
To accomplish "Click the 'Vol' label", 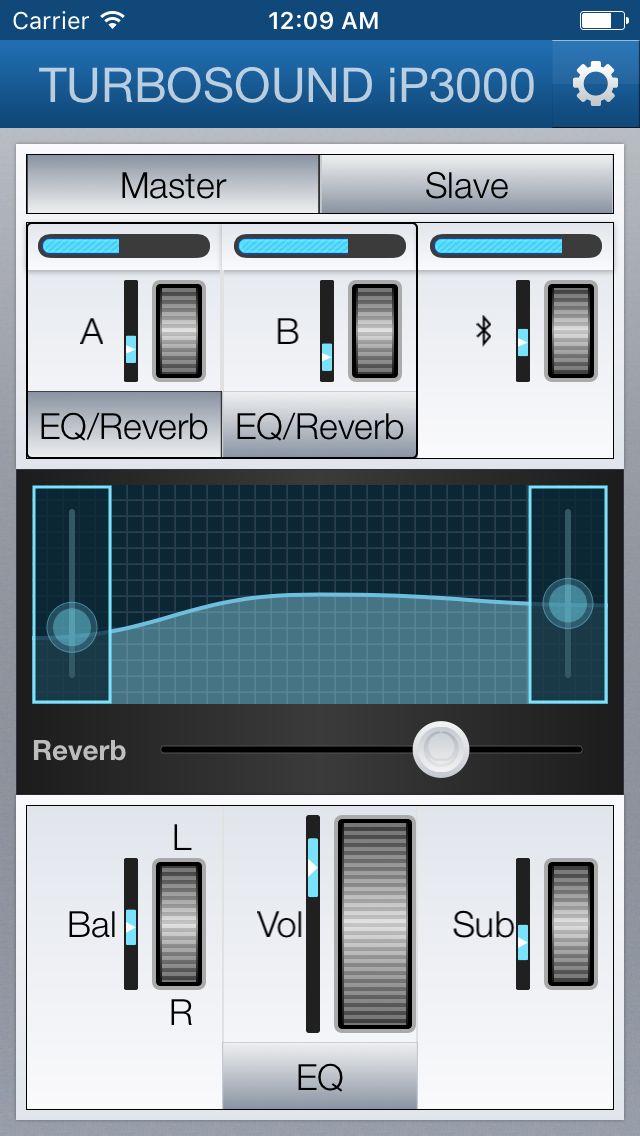I will pyautogui.click(x=279, y=924).
